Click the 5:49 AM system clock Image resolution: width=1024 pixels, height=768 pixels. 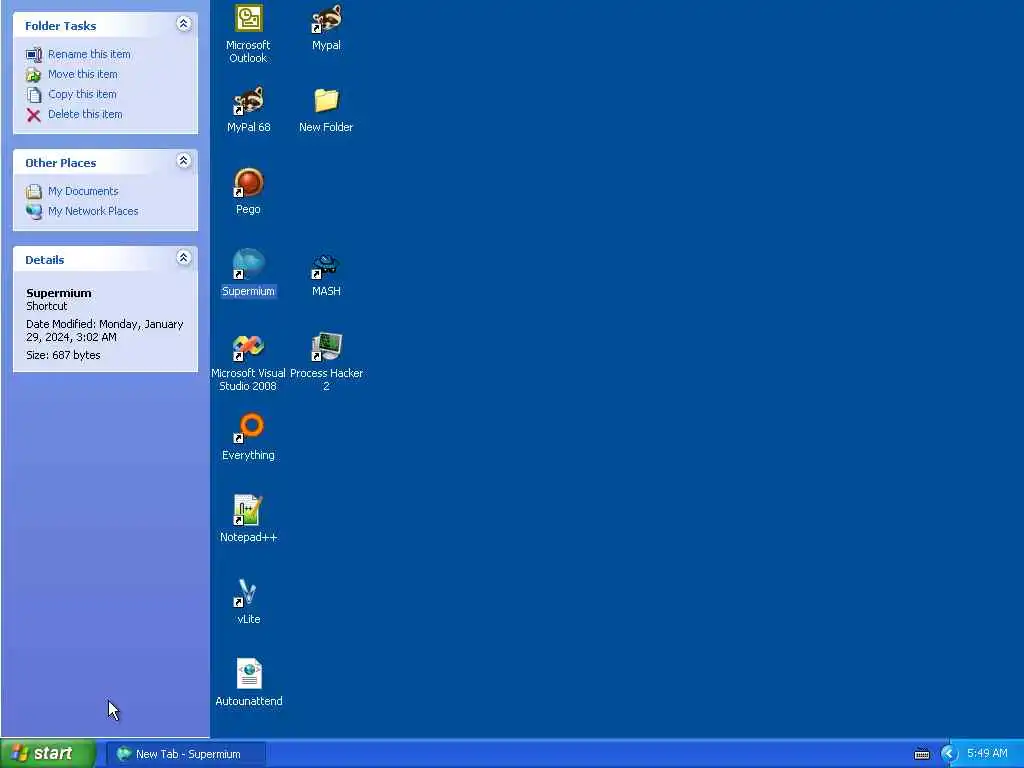(x=987, y=754)
